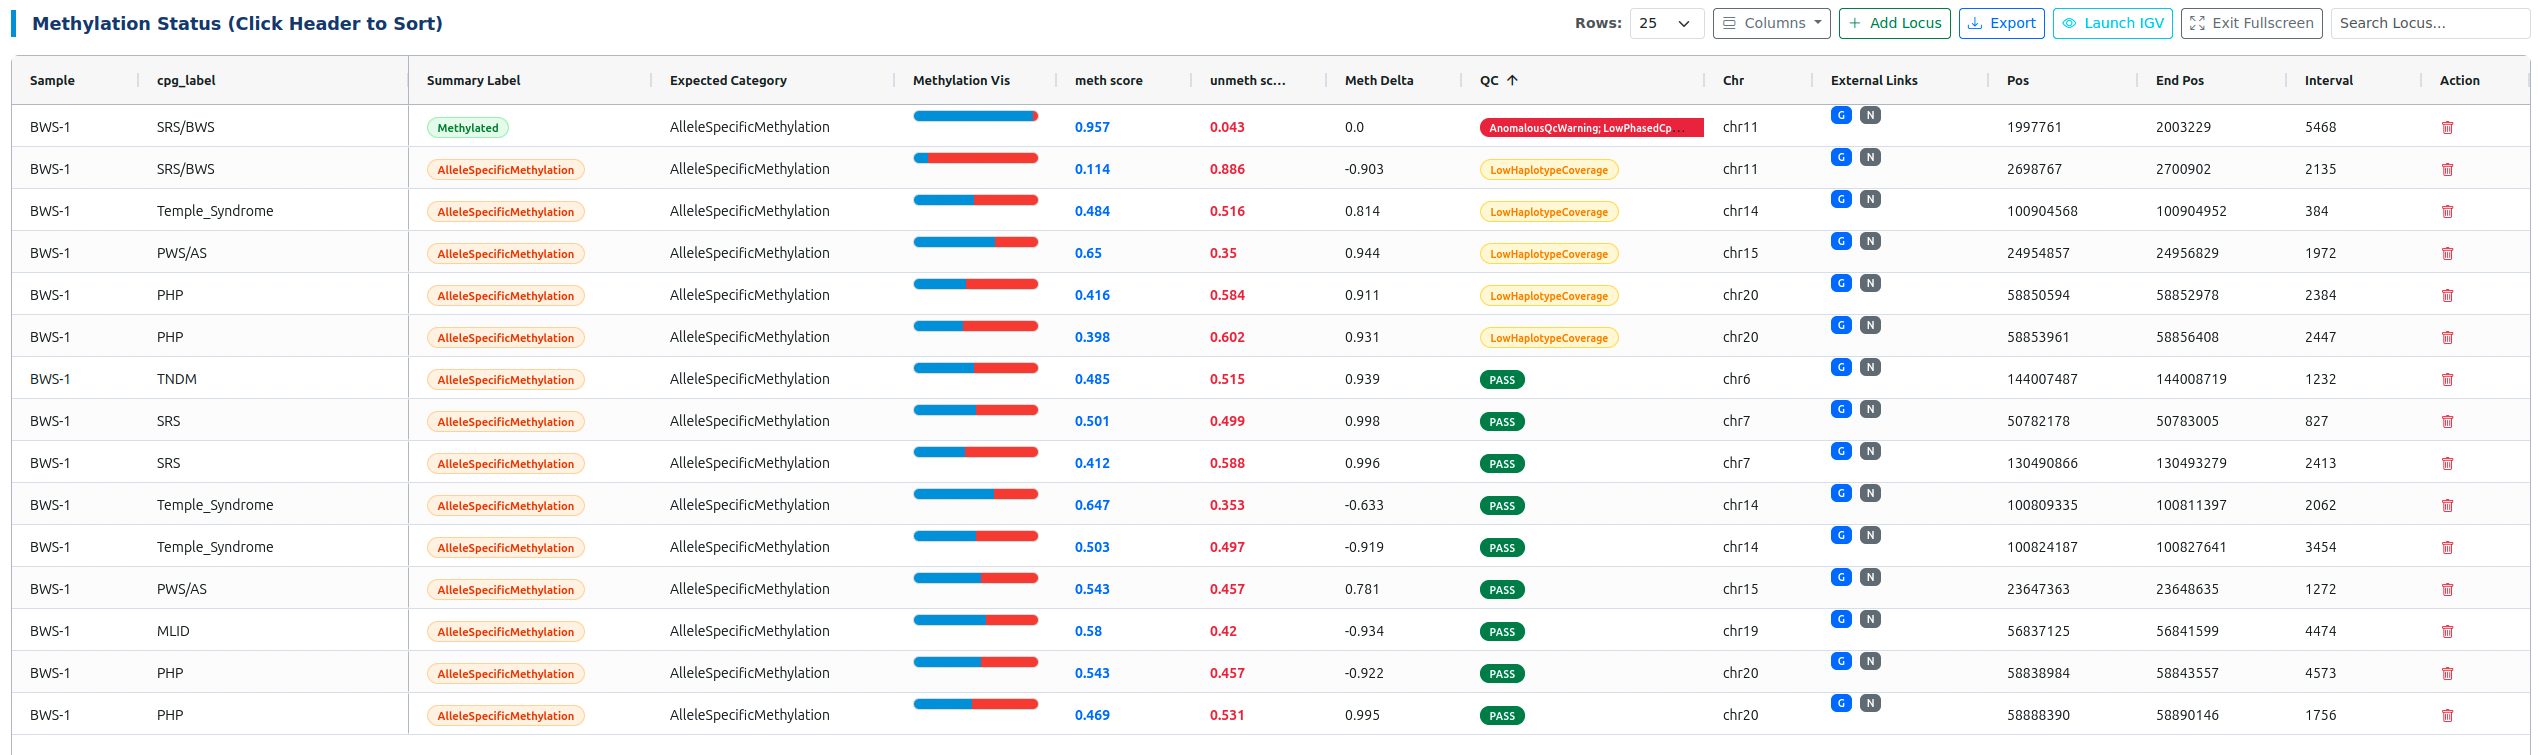Screen dimensions: 2539x755
Task: Sort by cpg_label column header
Action: (186, 80)
